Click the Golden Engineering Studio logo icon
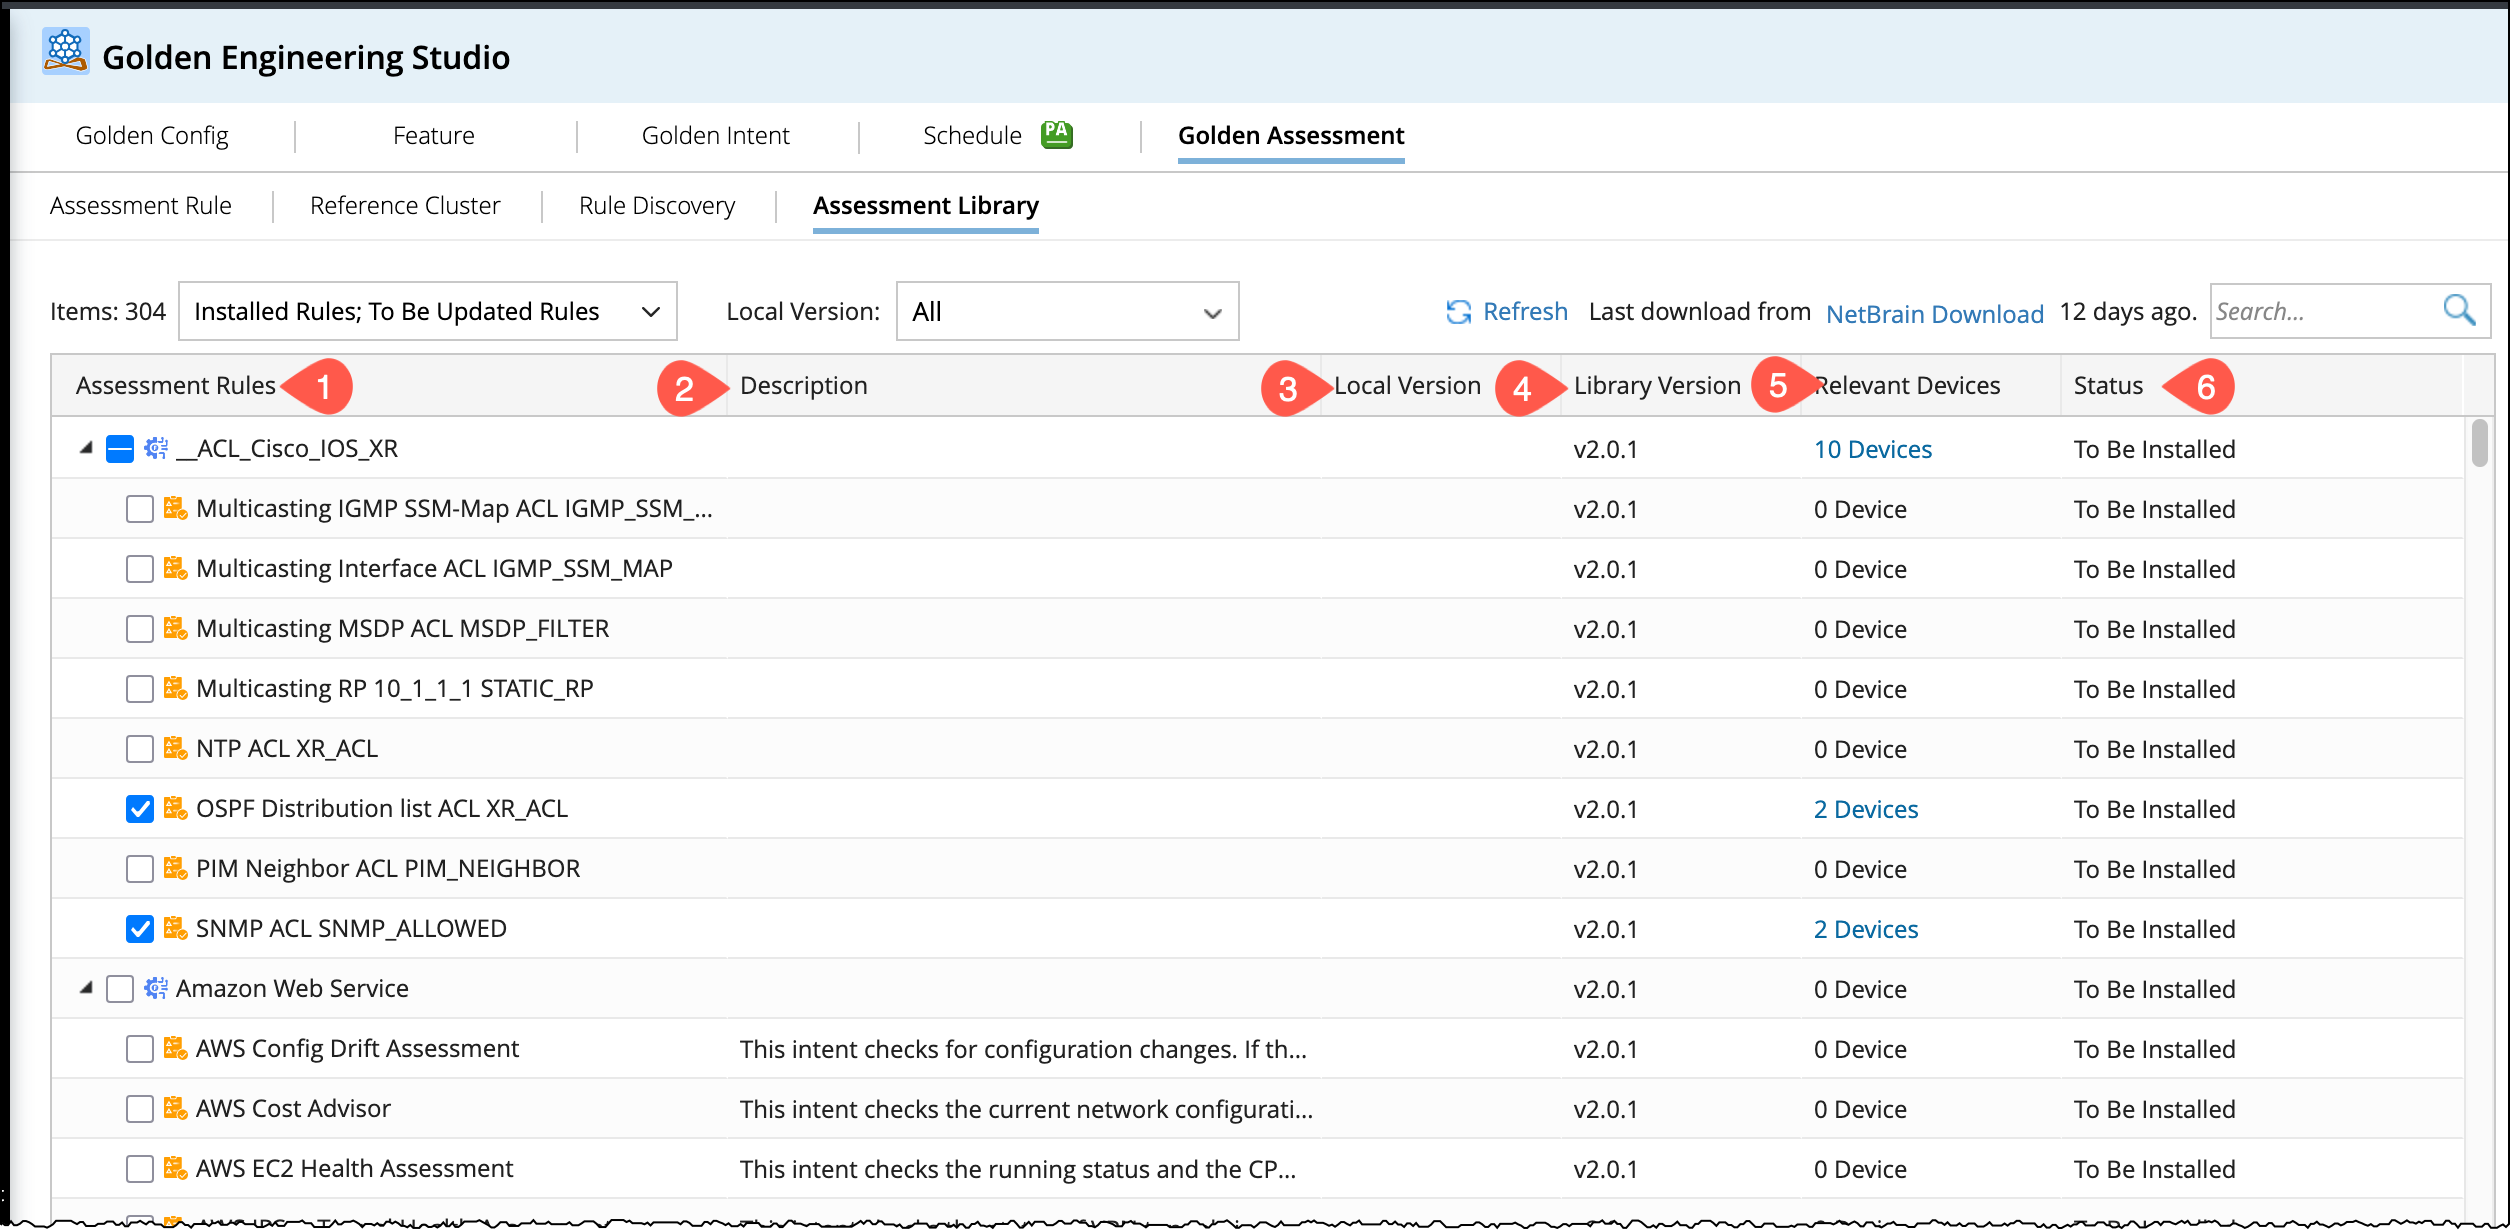 (x=65, y=52)
